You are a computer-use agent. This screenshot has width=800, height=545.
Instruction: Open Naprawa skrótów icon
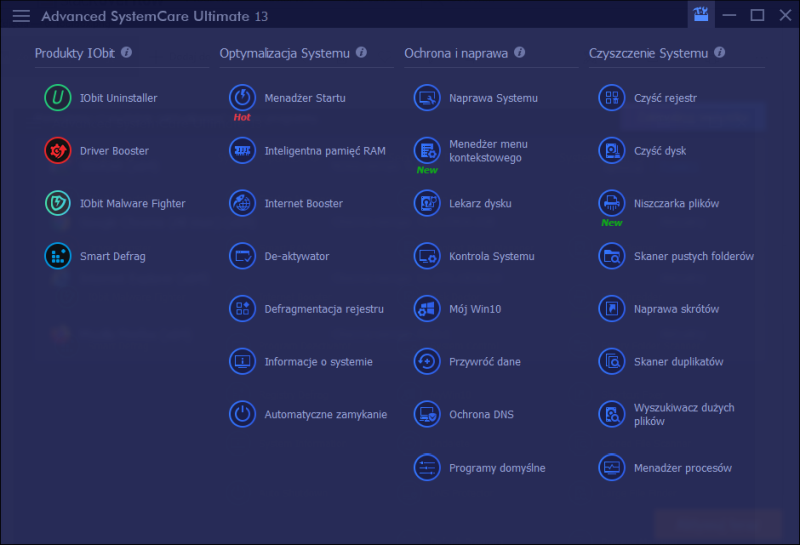point(612,309)
